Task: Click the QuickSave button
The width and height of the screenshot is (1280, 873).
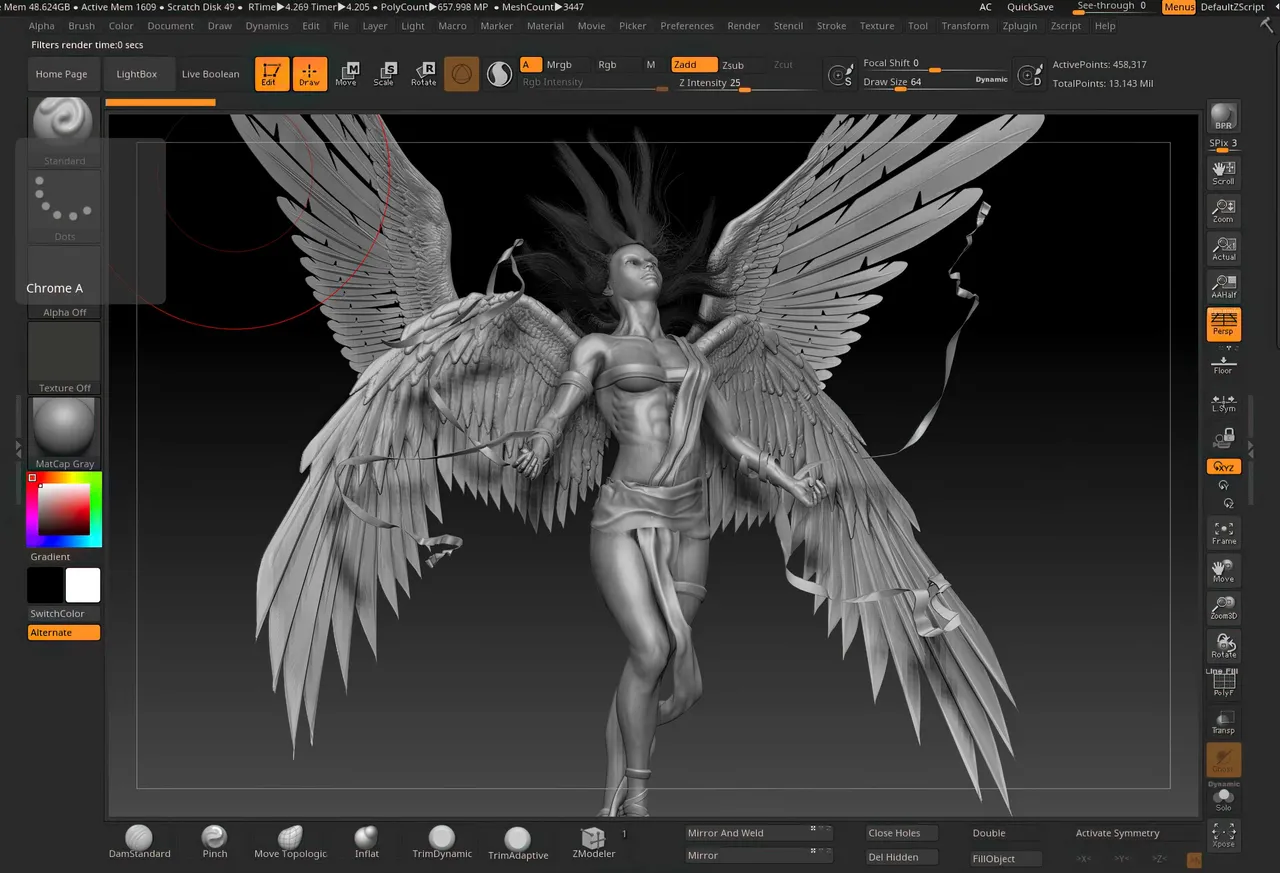Action: 1030,7
